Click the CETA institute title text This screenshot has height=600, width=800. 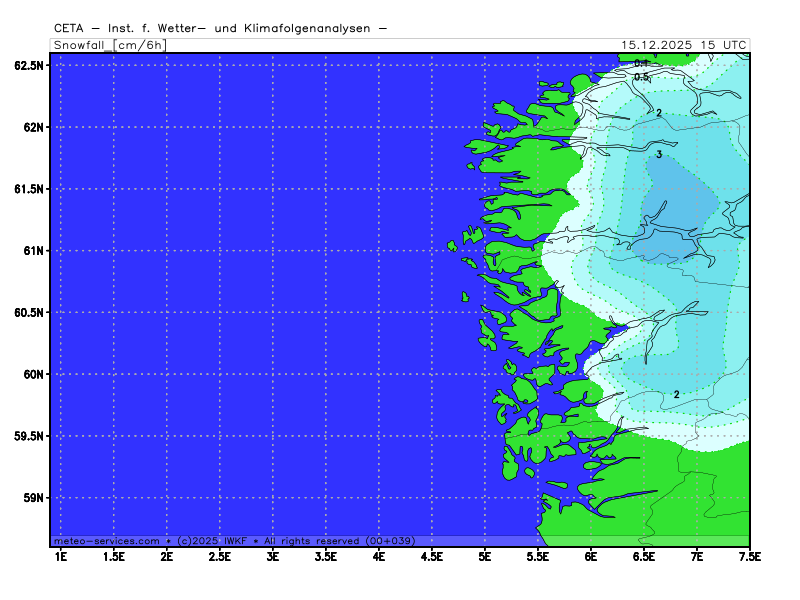pyautogui.click(x=220, y=29)
